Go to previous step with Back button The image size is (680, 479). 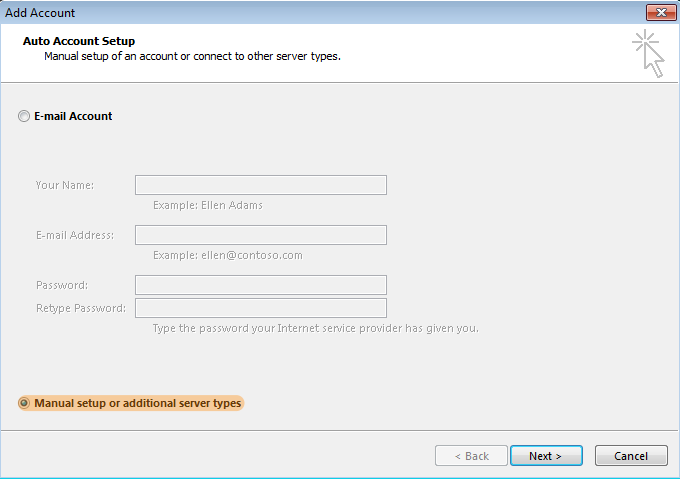471,456
